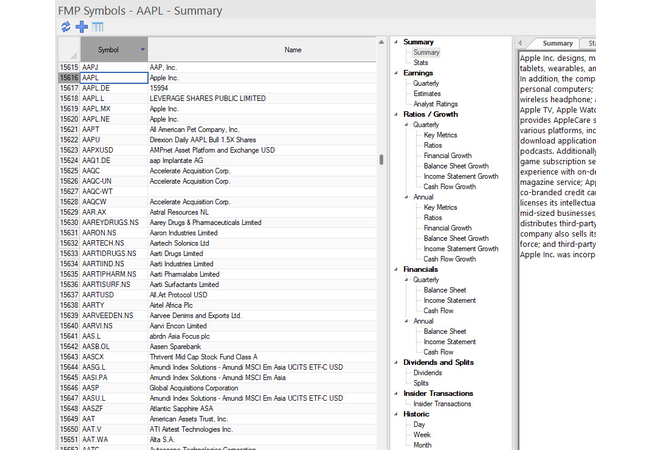
Task: Click the symbol list scrollbar thumb
Action: (381, 159)
